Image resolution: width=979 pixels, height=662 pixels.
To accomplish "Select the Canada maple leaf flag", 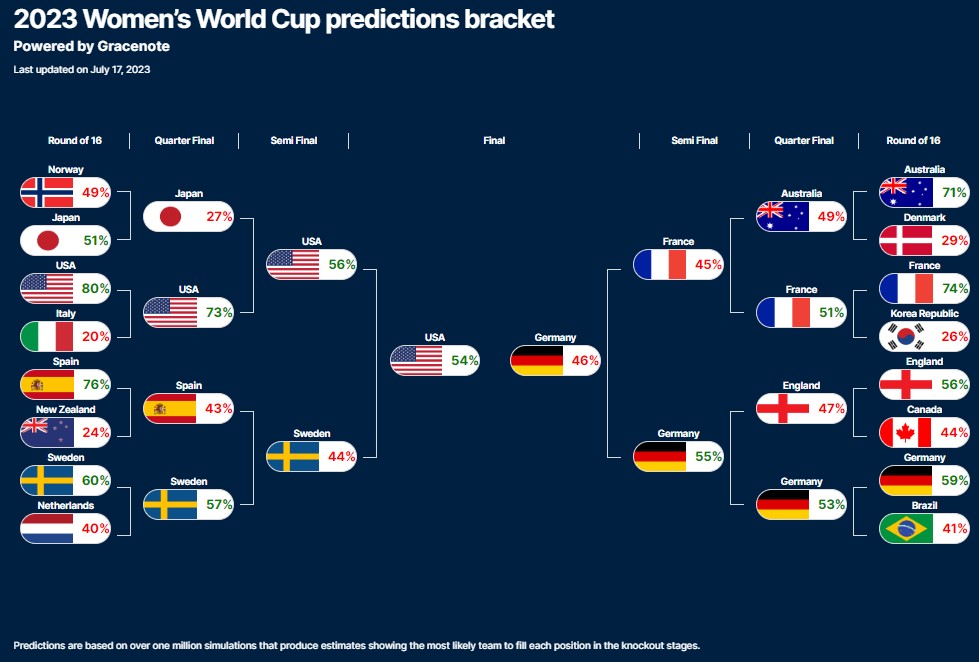I will [x=905, y=432].
